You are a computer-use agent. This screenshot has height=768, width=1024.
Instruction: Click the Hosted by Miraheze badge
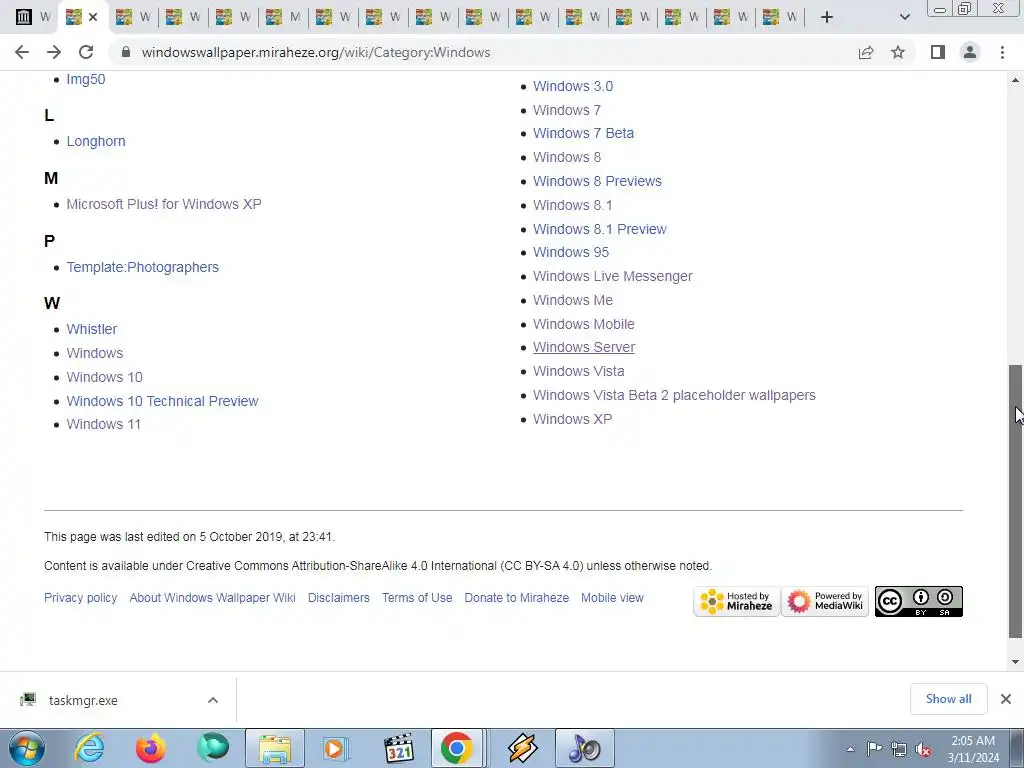(x=736, y=601)
